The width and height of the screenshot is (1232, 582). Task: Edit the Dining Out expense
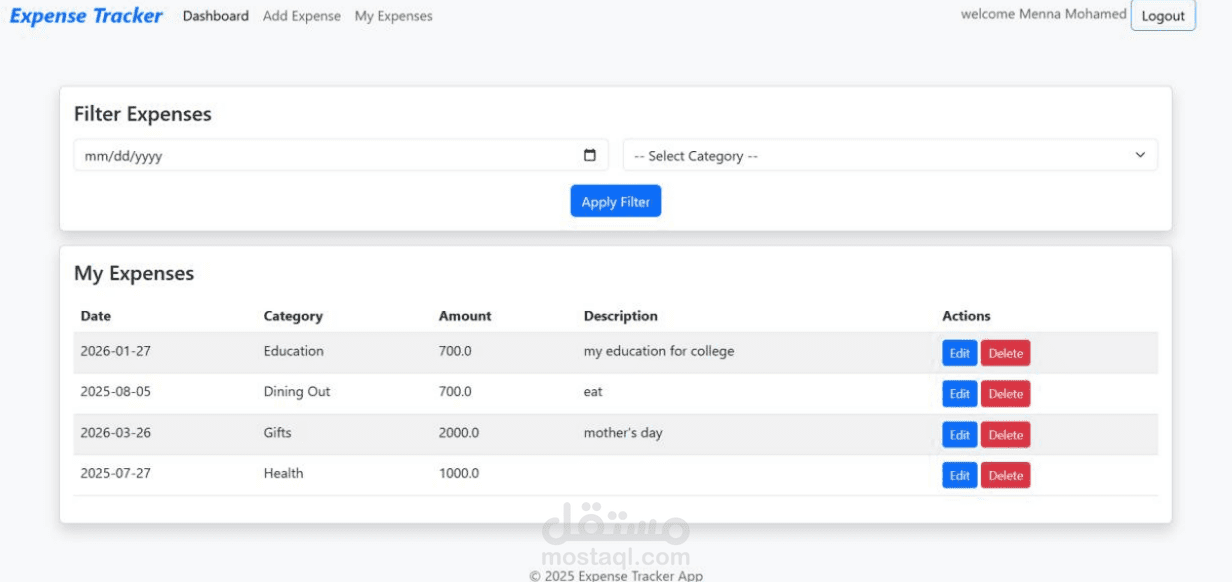[959, 394]
